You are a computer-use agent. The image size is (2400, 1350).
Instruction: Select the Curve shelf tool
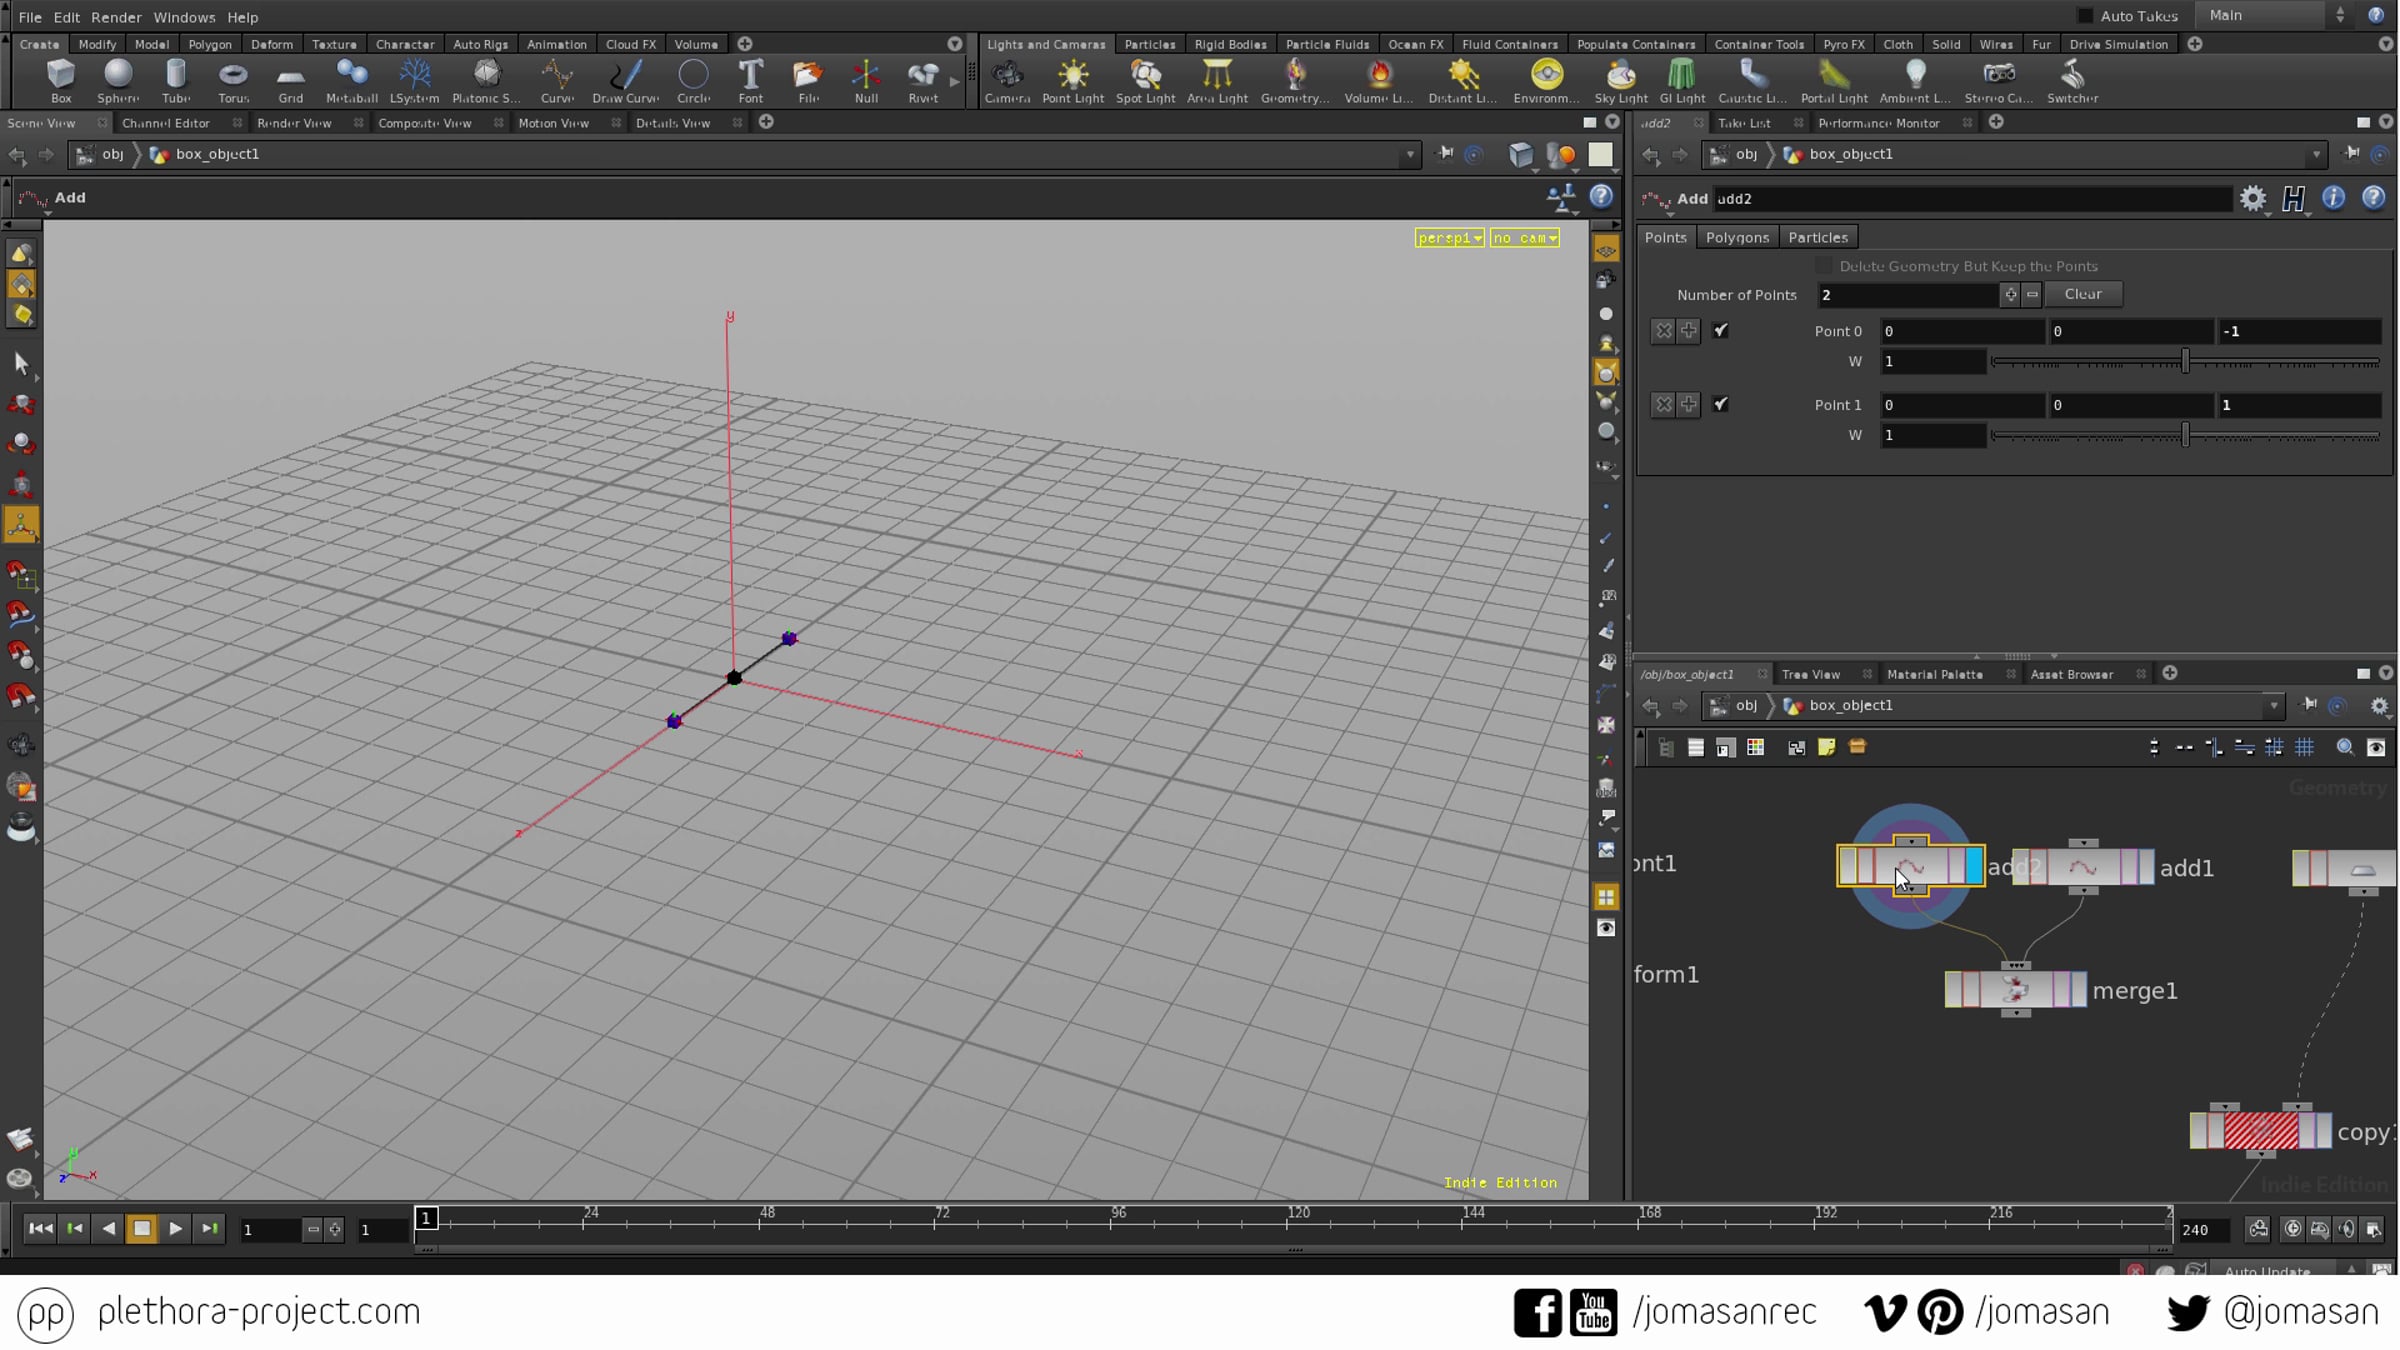(x=557, y=80)
